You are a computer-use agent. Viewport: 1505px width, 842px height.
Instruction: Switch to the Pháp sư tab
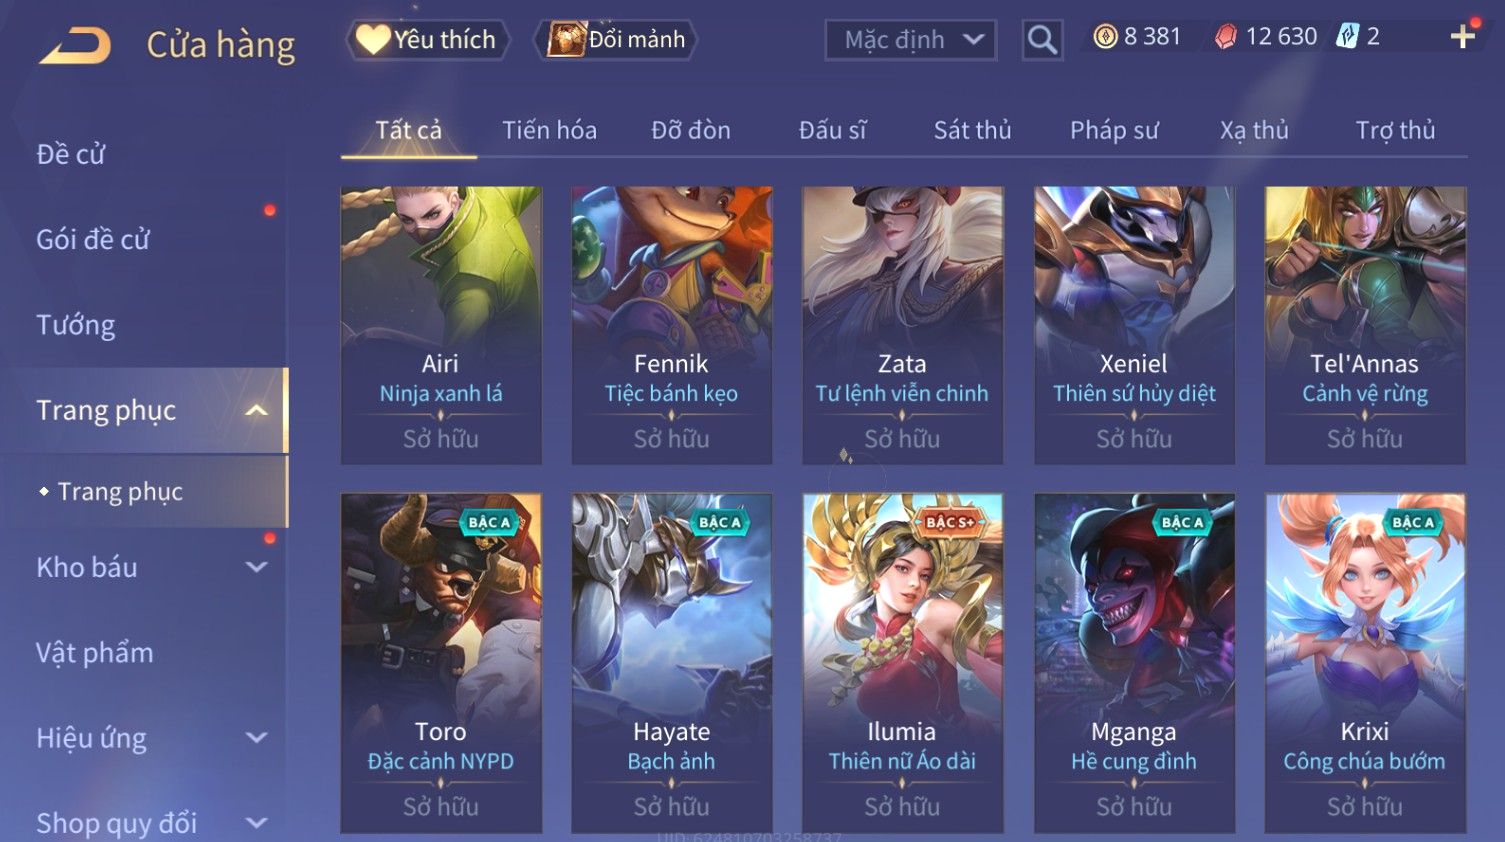tap(1114, 130)
